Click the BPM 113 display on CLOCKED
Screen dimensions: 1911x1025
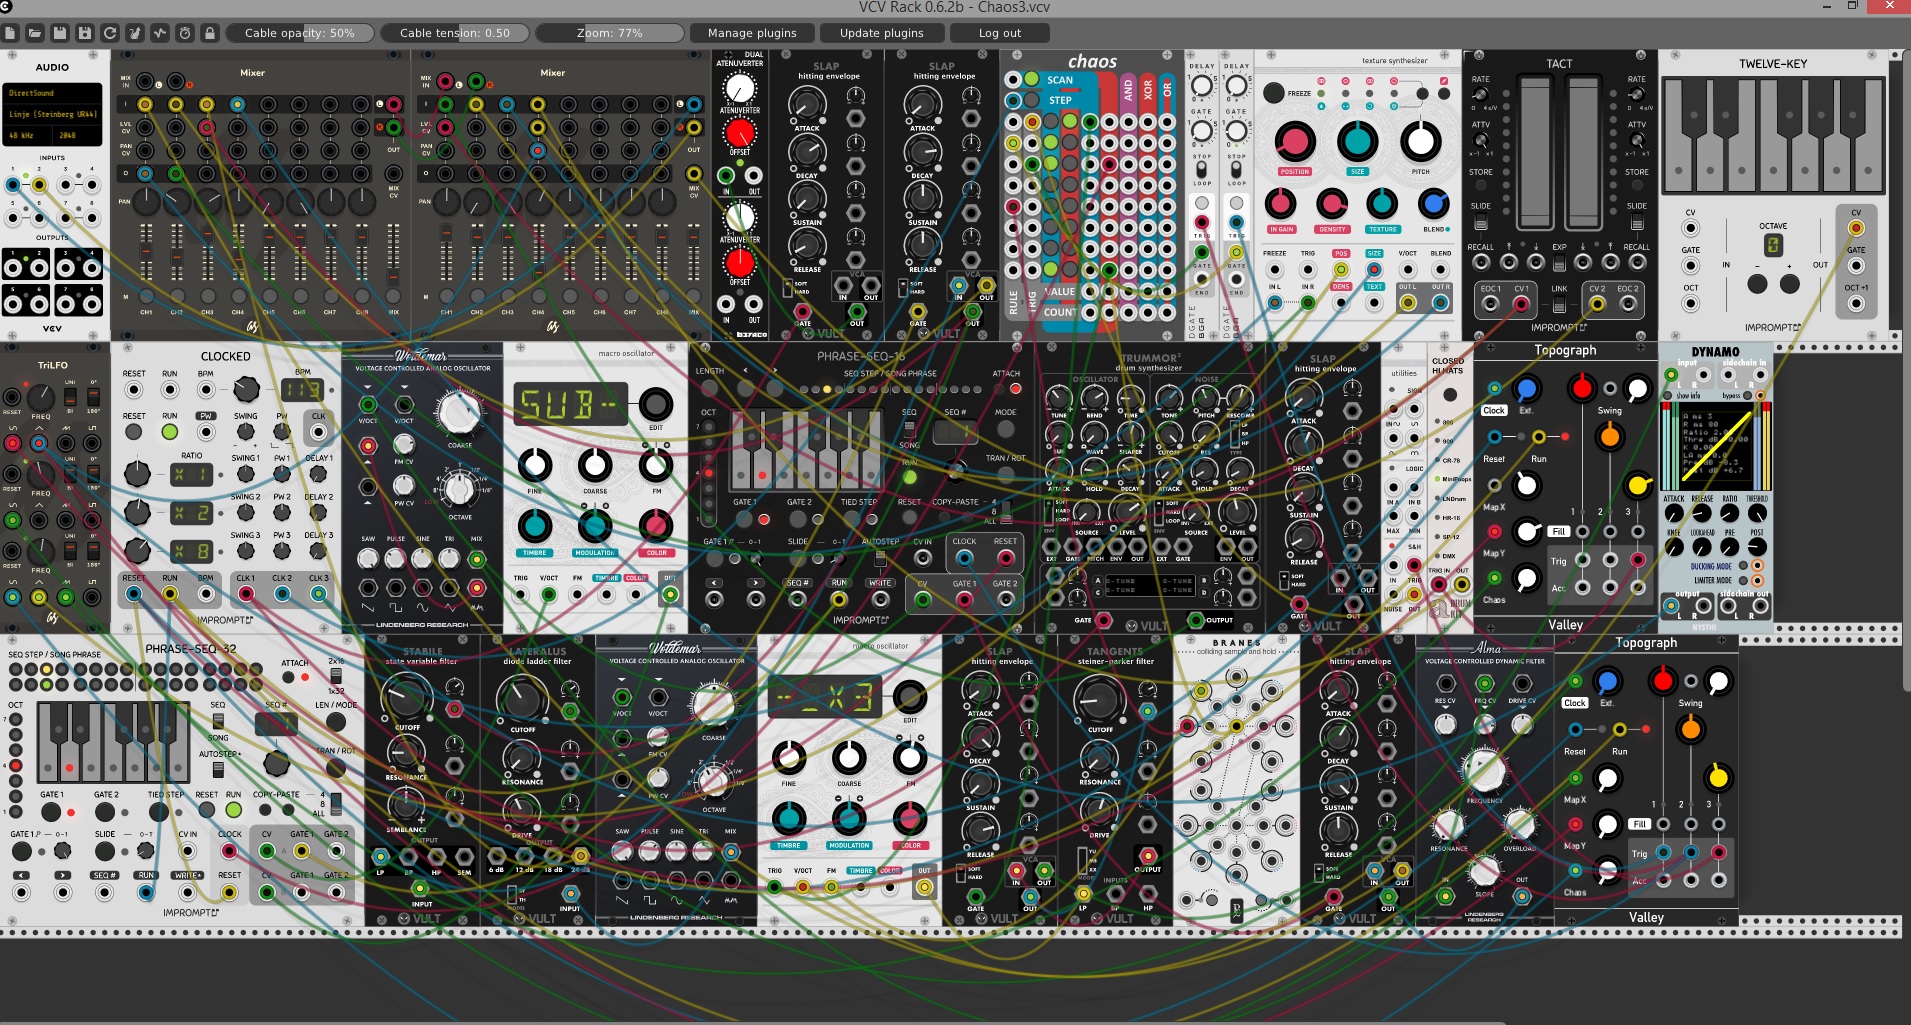[302, 389]
